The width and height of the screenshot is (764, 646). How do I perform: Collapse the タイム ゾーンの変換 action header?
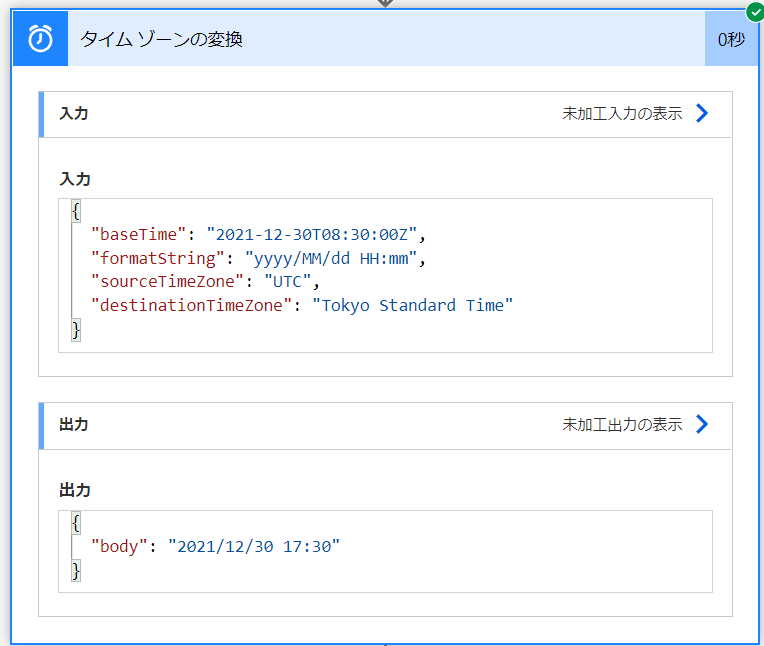coord(386,38)
